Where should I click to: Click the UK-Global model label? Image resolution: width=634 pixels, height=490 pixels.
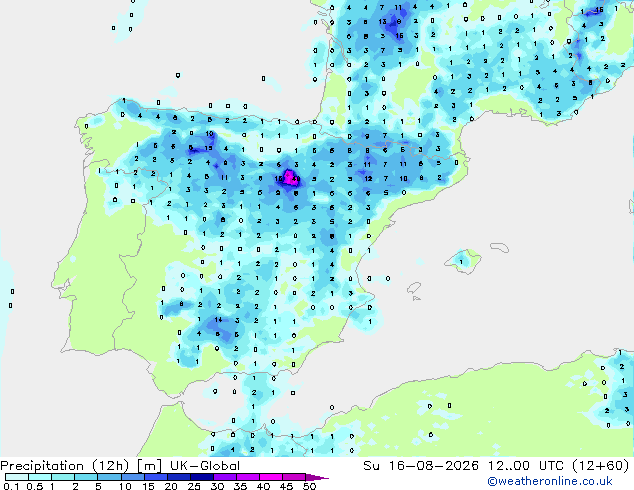pos(205,466)
